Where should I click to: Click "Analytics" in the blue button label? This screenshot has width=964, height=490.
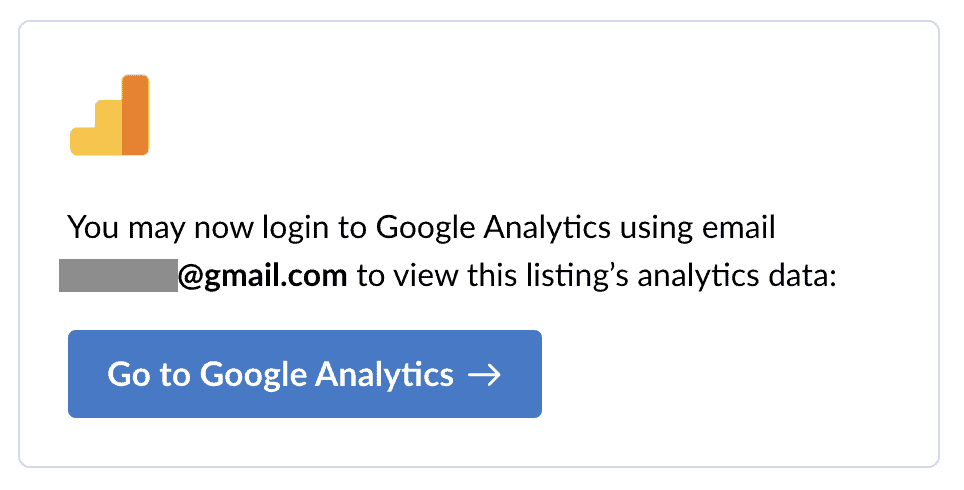pyautogui.click(x=384, y=376)
